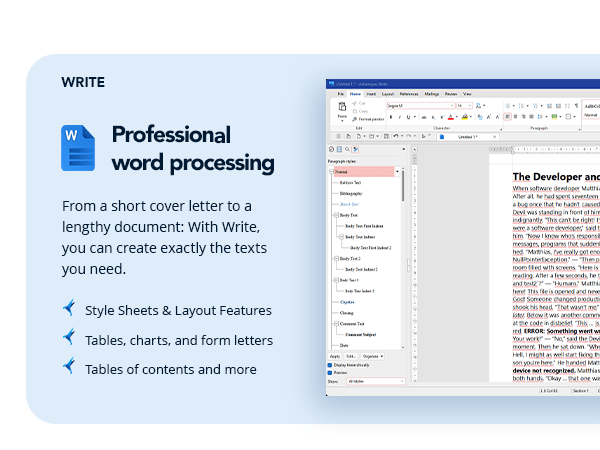
Task: Apply superscript formatting
Action: (x=442, y=117)
